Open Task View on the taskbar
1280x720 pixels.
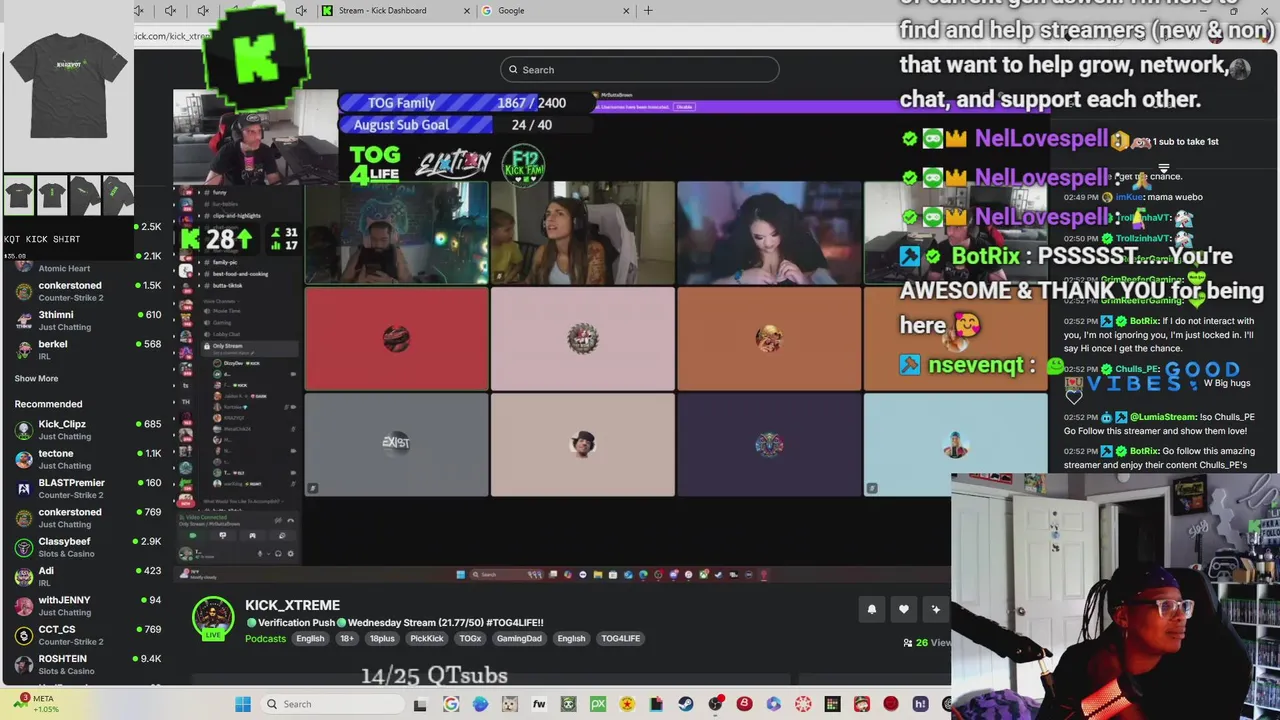[420, 704]
